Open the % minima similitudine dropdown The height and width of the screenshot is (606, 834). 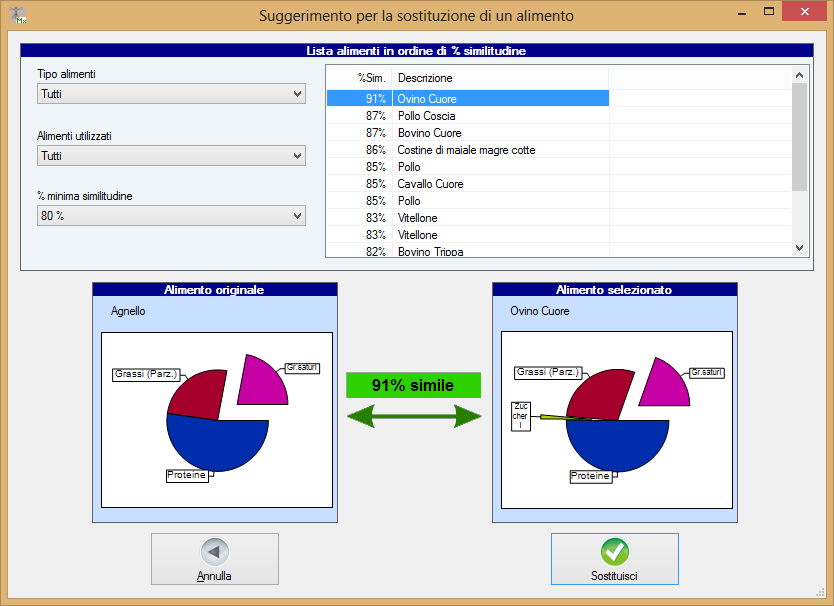pyautogui.click(x=171, y=216)
